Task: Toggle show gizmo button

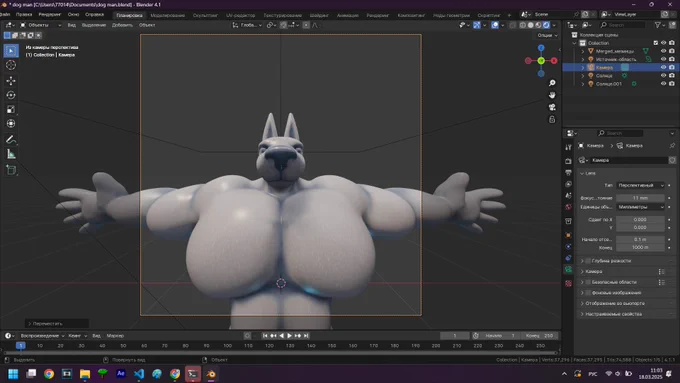Action: [x=477, y=25]
